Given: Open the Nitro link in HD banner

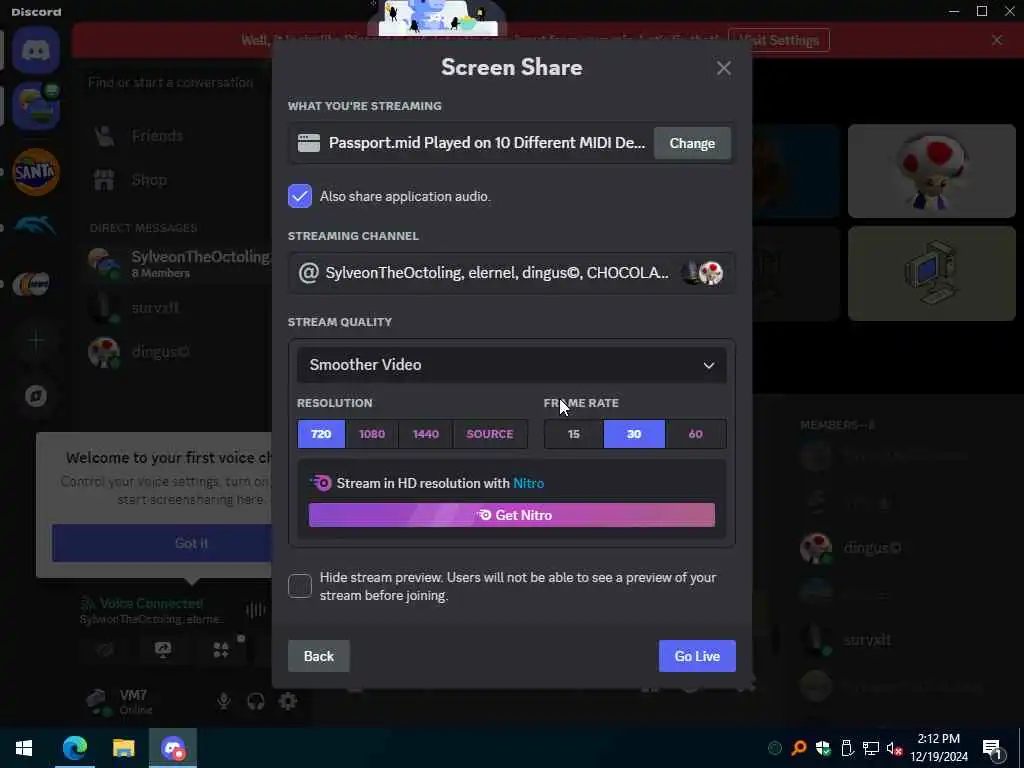Looking at the screenshot, I should coord(528,483).
